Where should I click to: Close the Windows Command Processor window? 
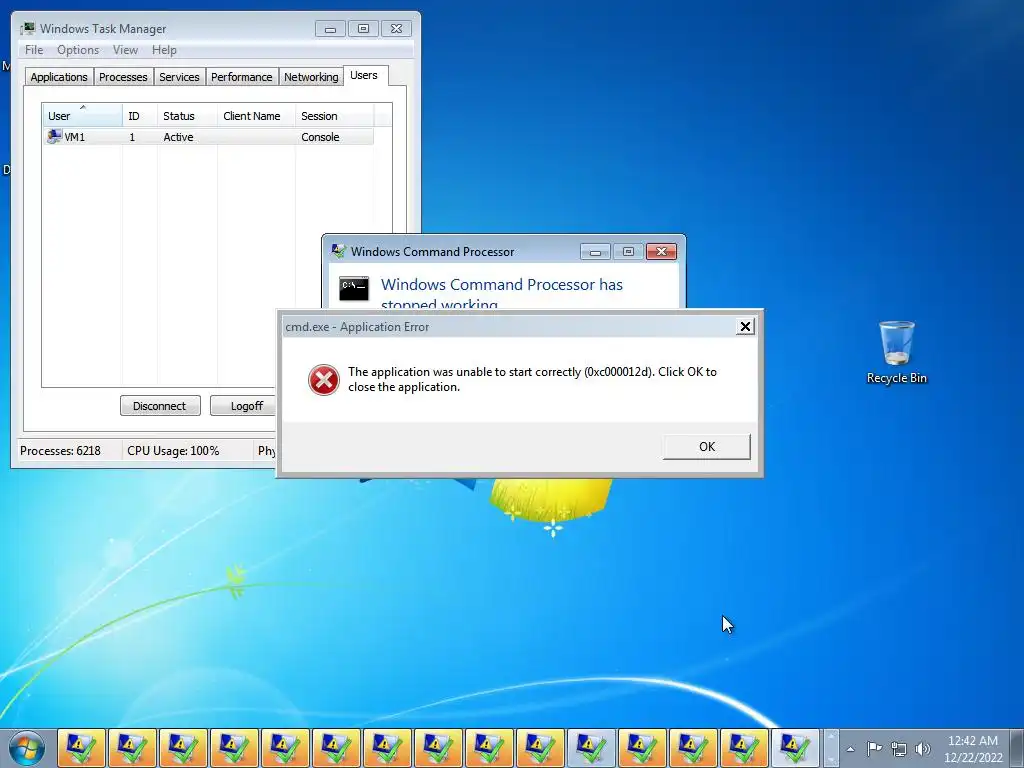point(661,251)
